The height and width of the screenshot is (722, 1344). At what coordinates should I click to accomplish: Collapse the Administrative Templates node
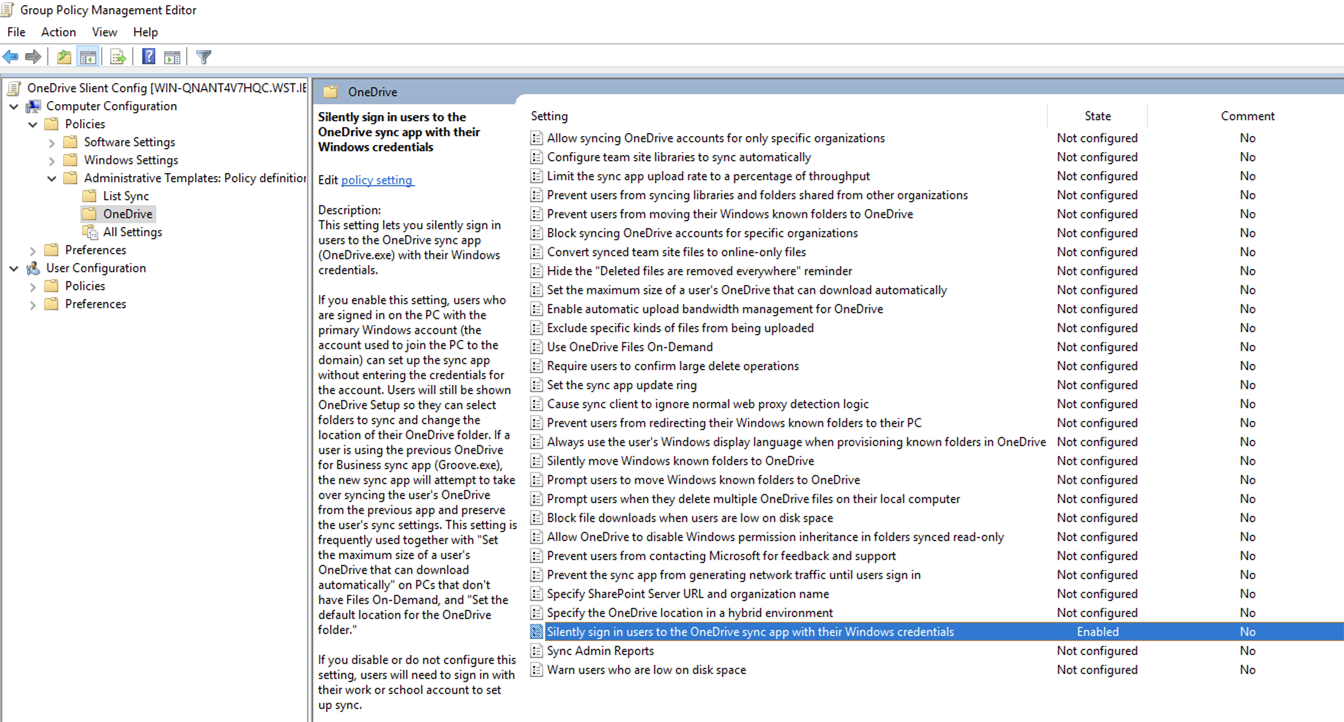(x=52, y=178)
